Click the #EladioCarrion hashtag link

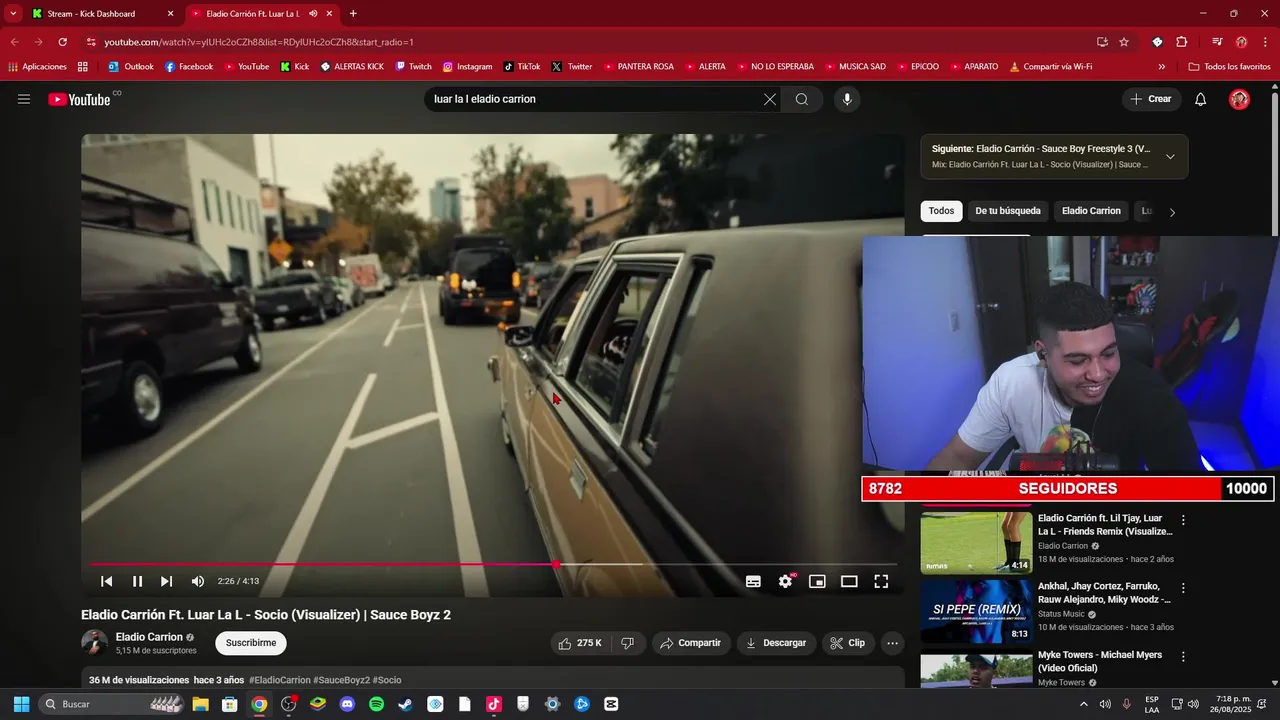(x=279, y=680)
